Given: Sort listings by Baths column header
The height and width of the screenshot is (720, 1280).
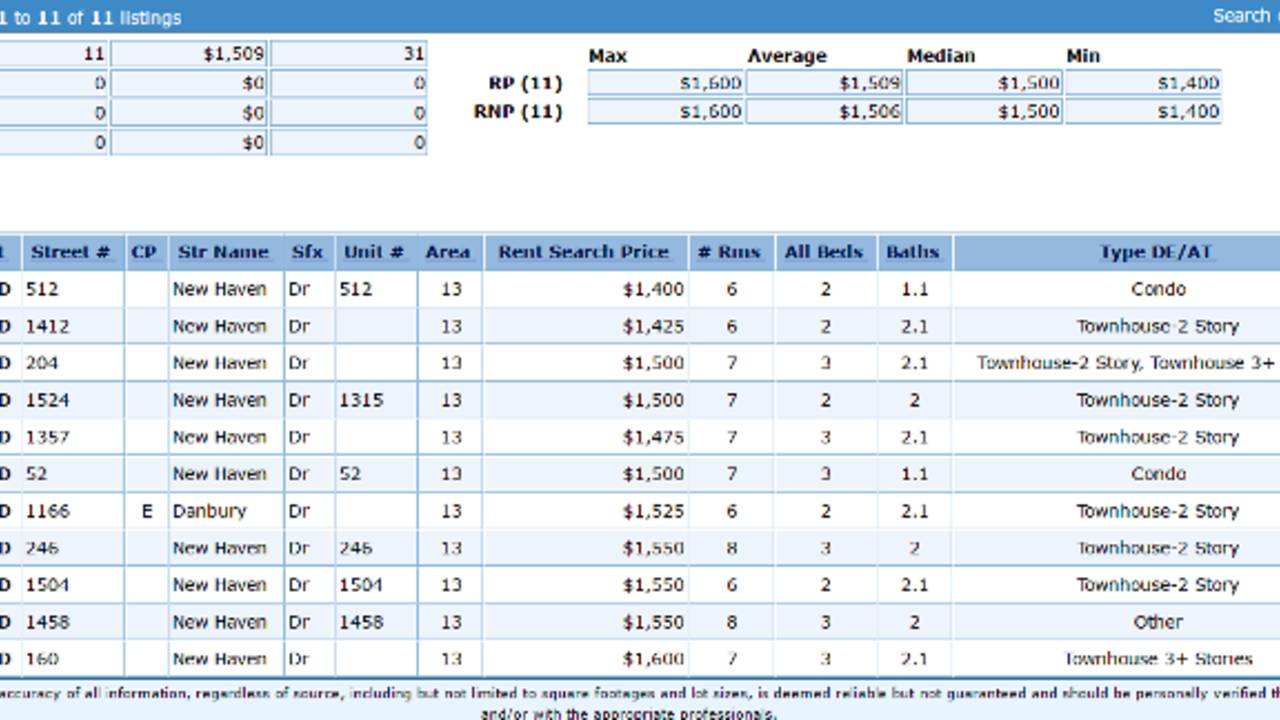Looking at the screenshot, I should click(914, 252).
